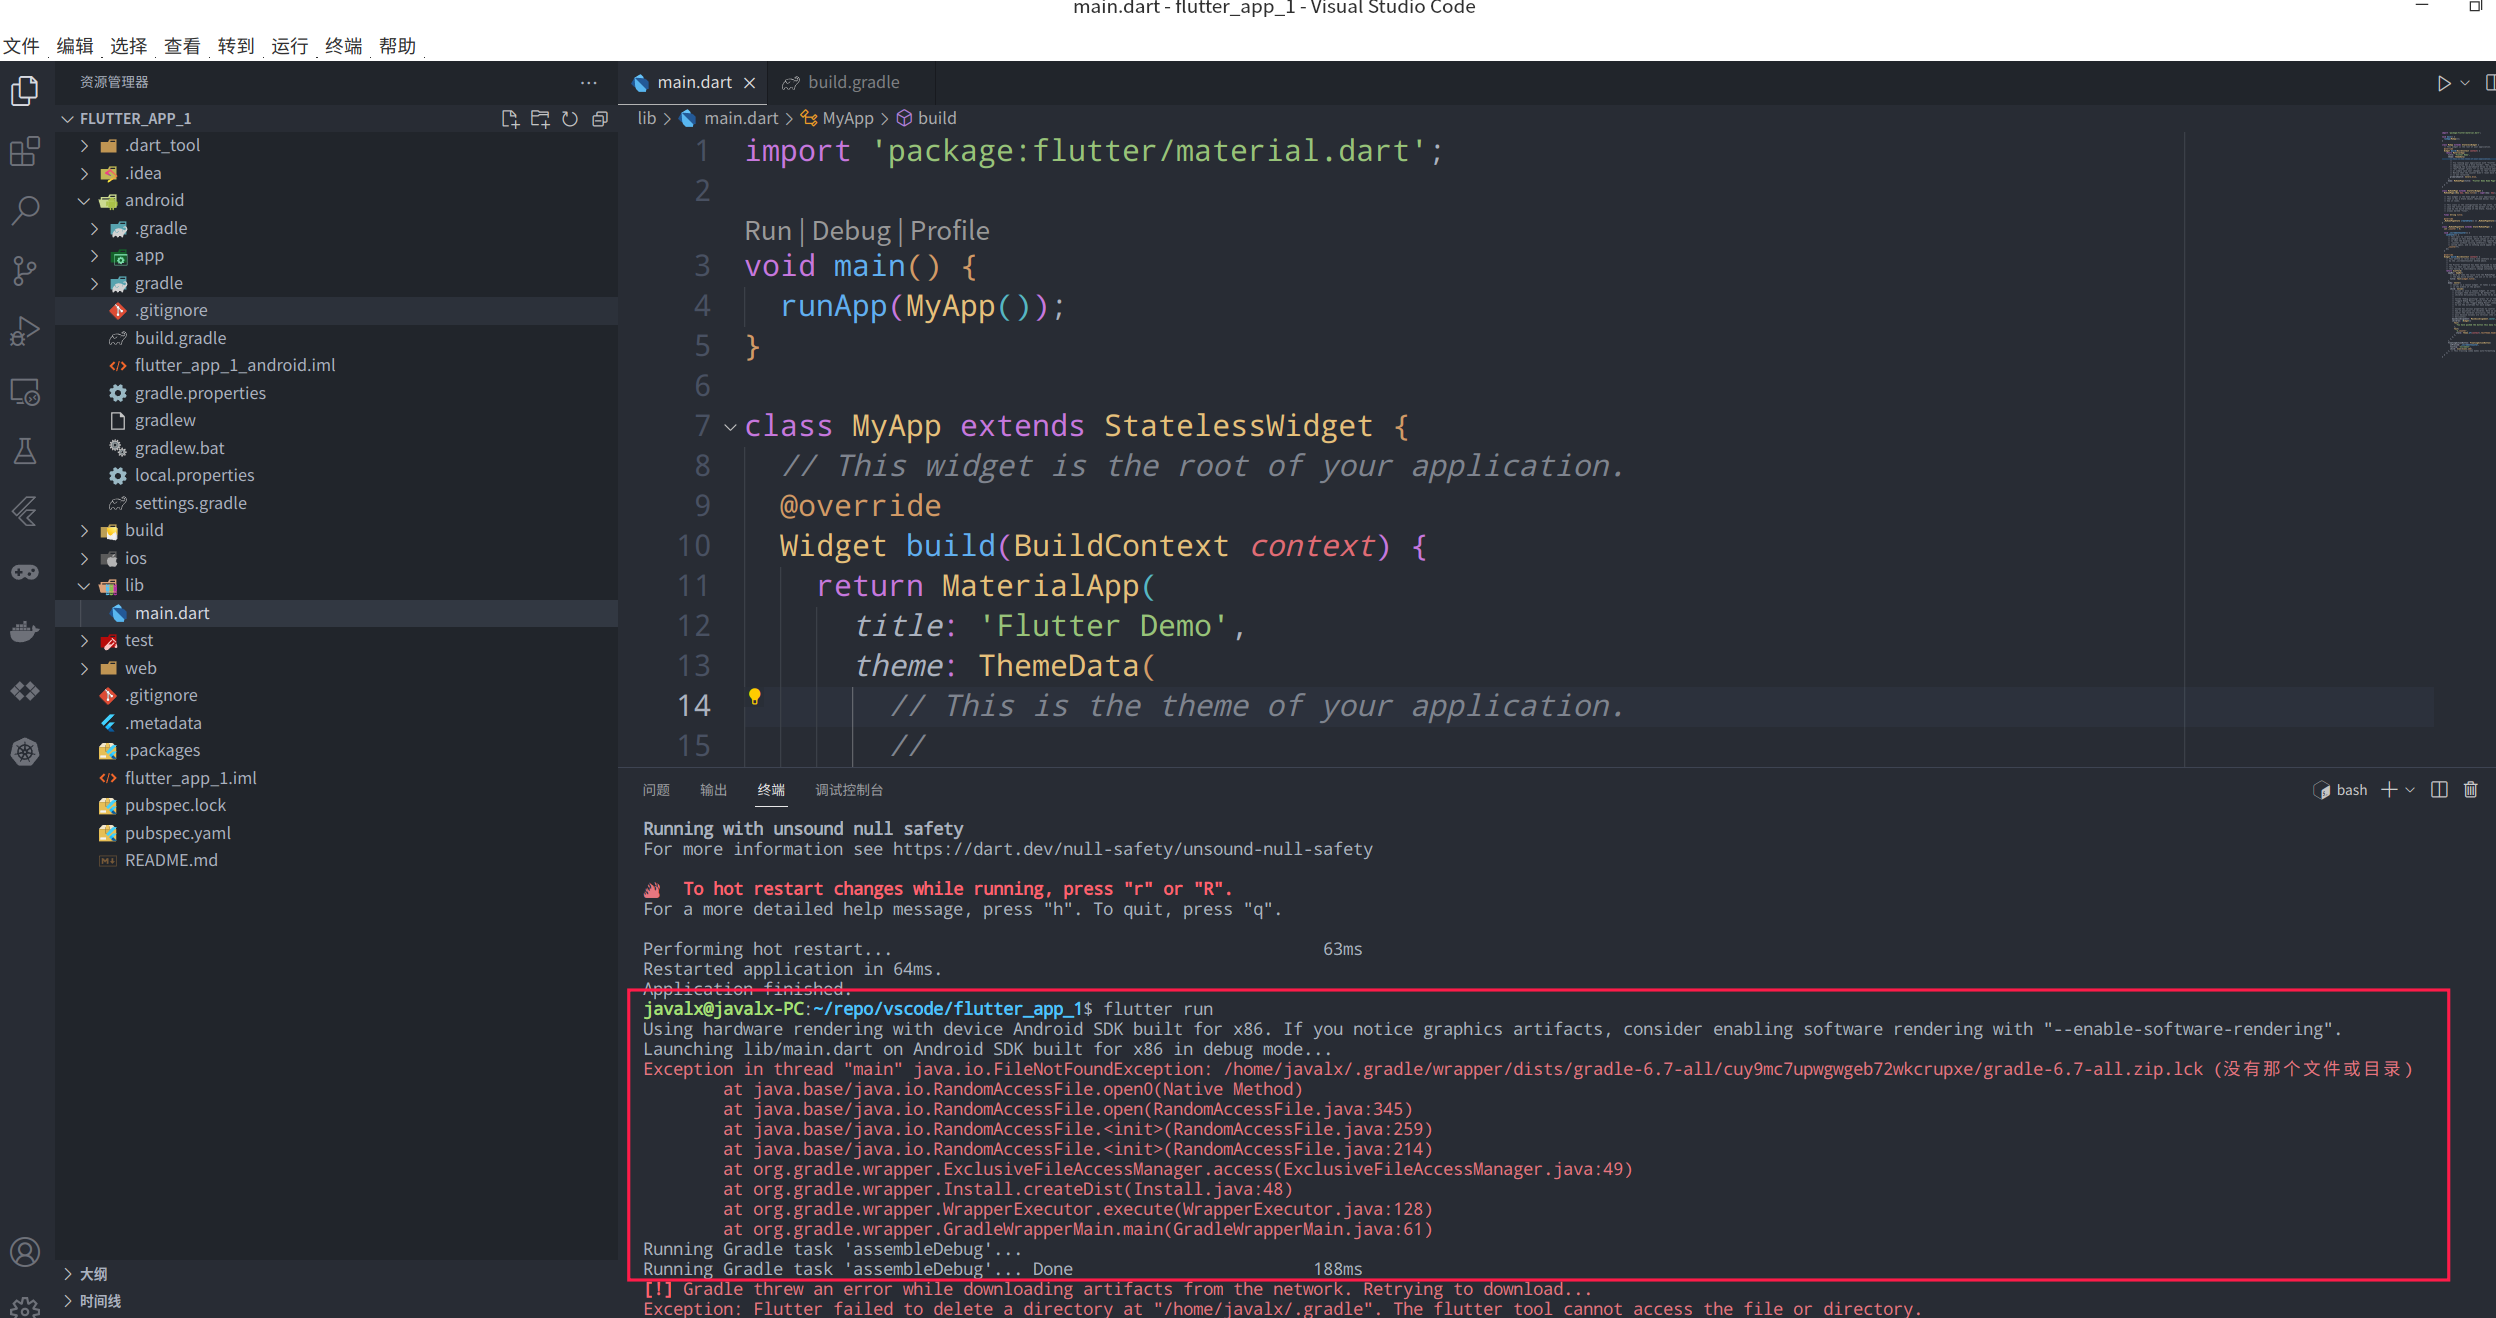This screenshot has height=1318, width=2496.
Task: Kill terminal with trash icon
Action: coord(2471,790)
